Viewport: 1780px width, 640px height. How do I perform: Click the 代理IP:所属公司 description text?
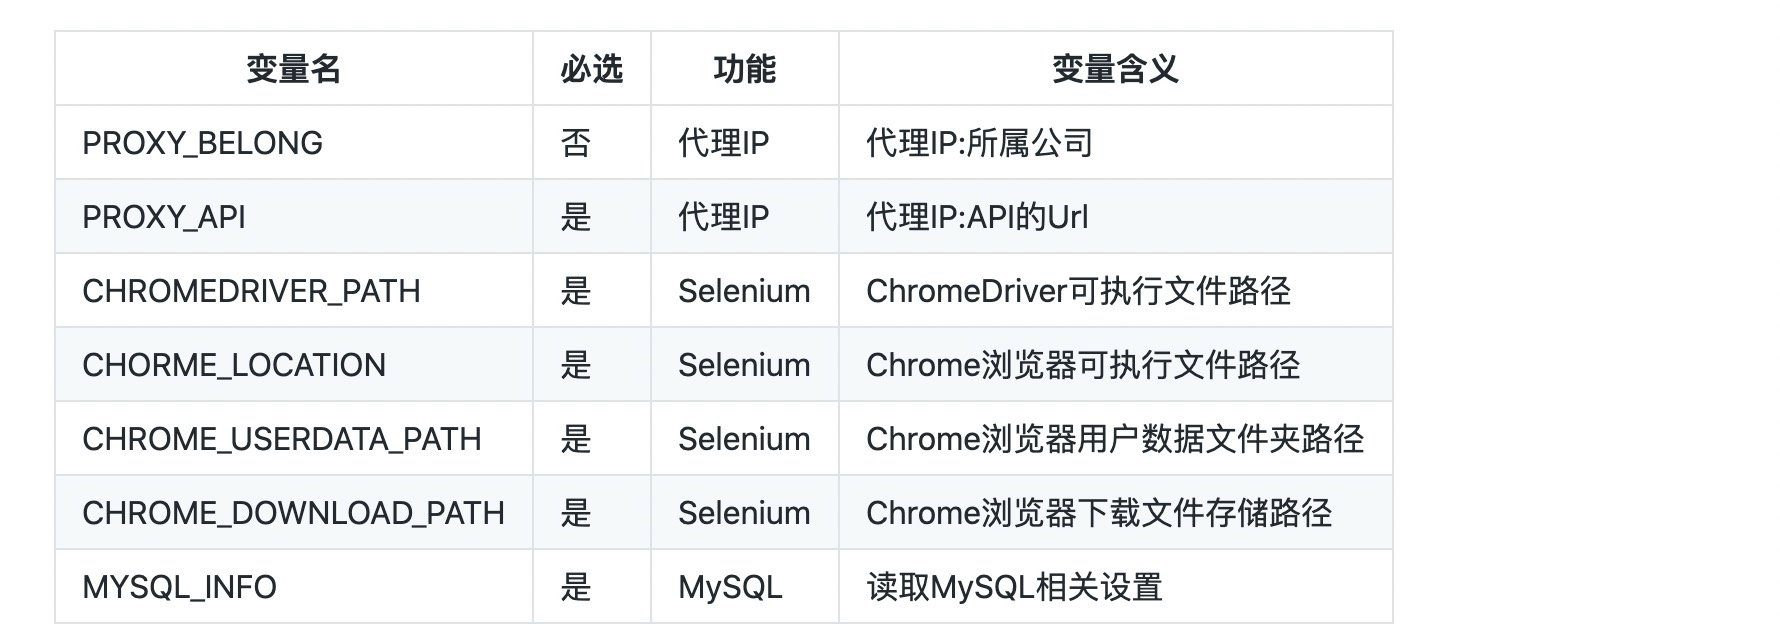tap(979, 143)
